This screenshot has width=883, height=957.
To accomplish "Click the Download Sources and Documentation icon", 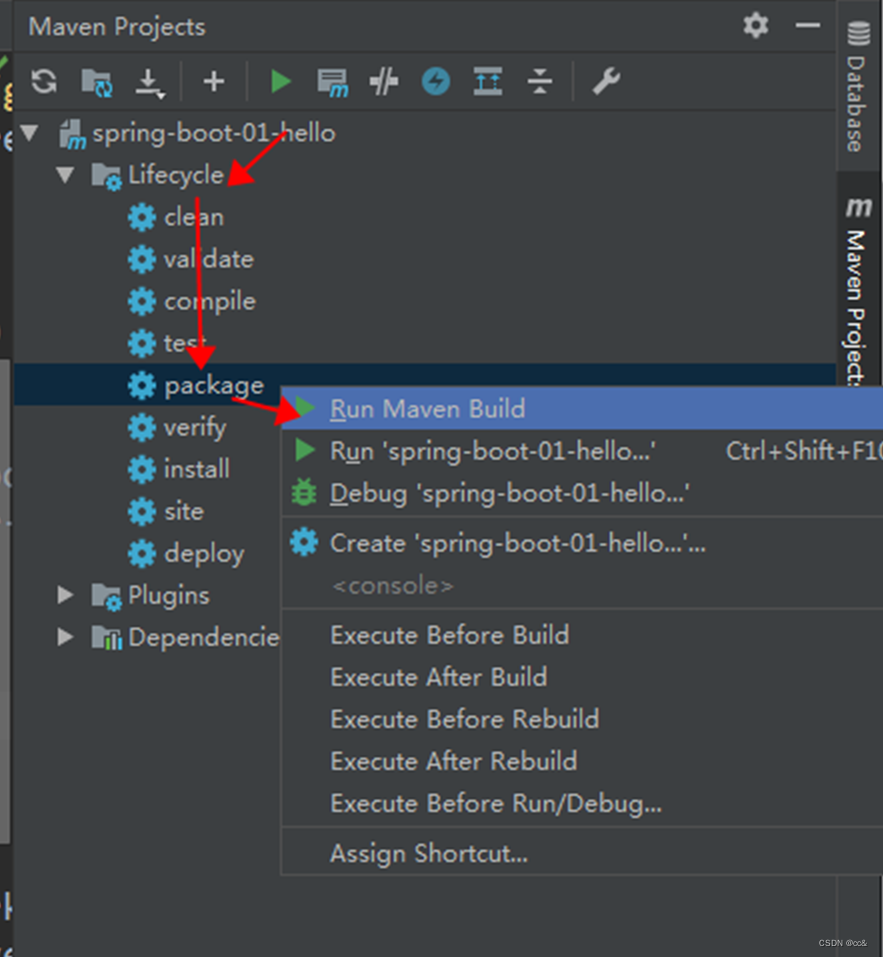I will 150,83.
